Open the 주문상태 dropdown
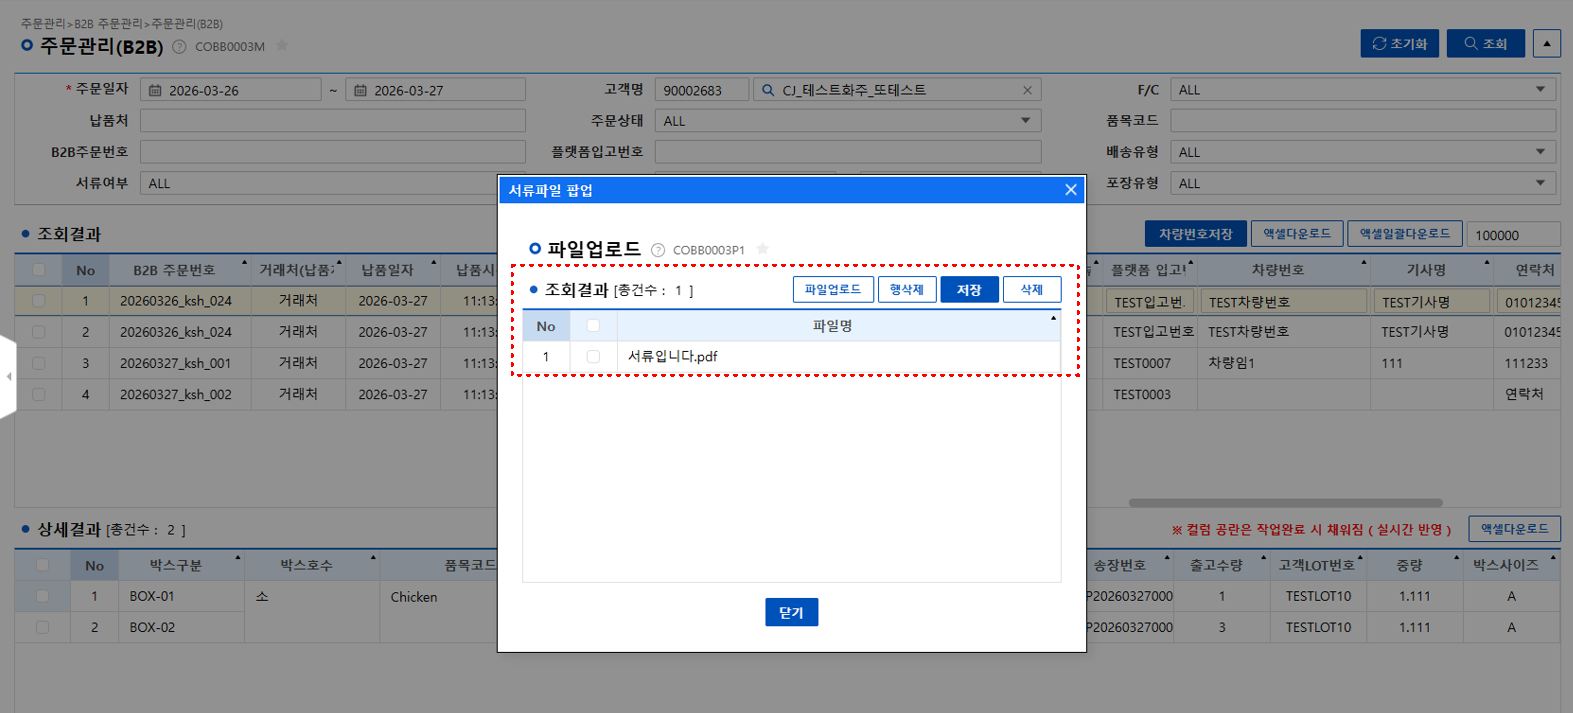The image size is (1573, 713). pyautogui.click(x=848, y=121)
